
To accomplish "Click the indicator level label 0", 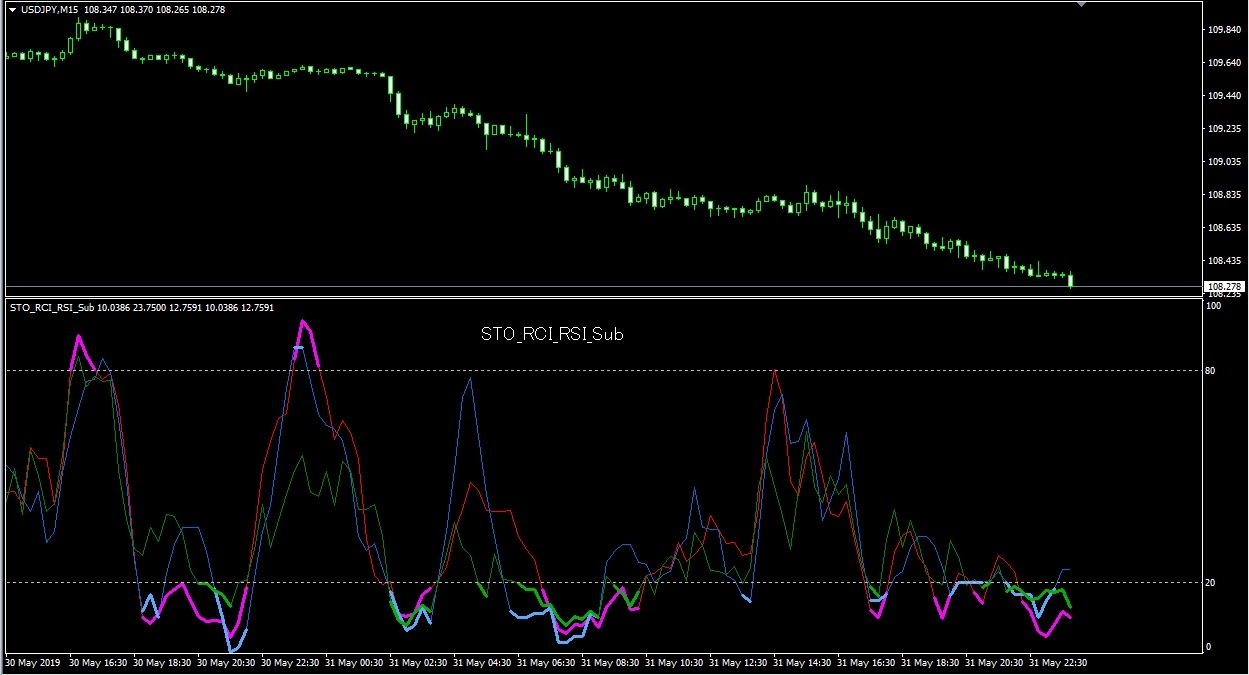I will (1209, 647).
